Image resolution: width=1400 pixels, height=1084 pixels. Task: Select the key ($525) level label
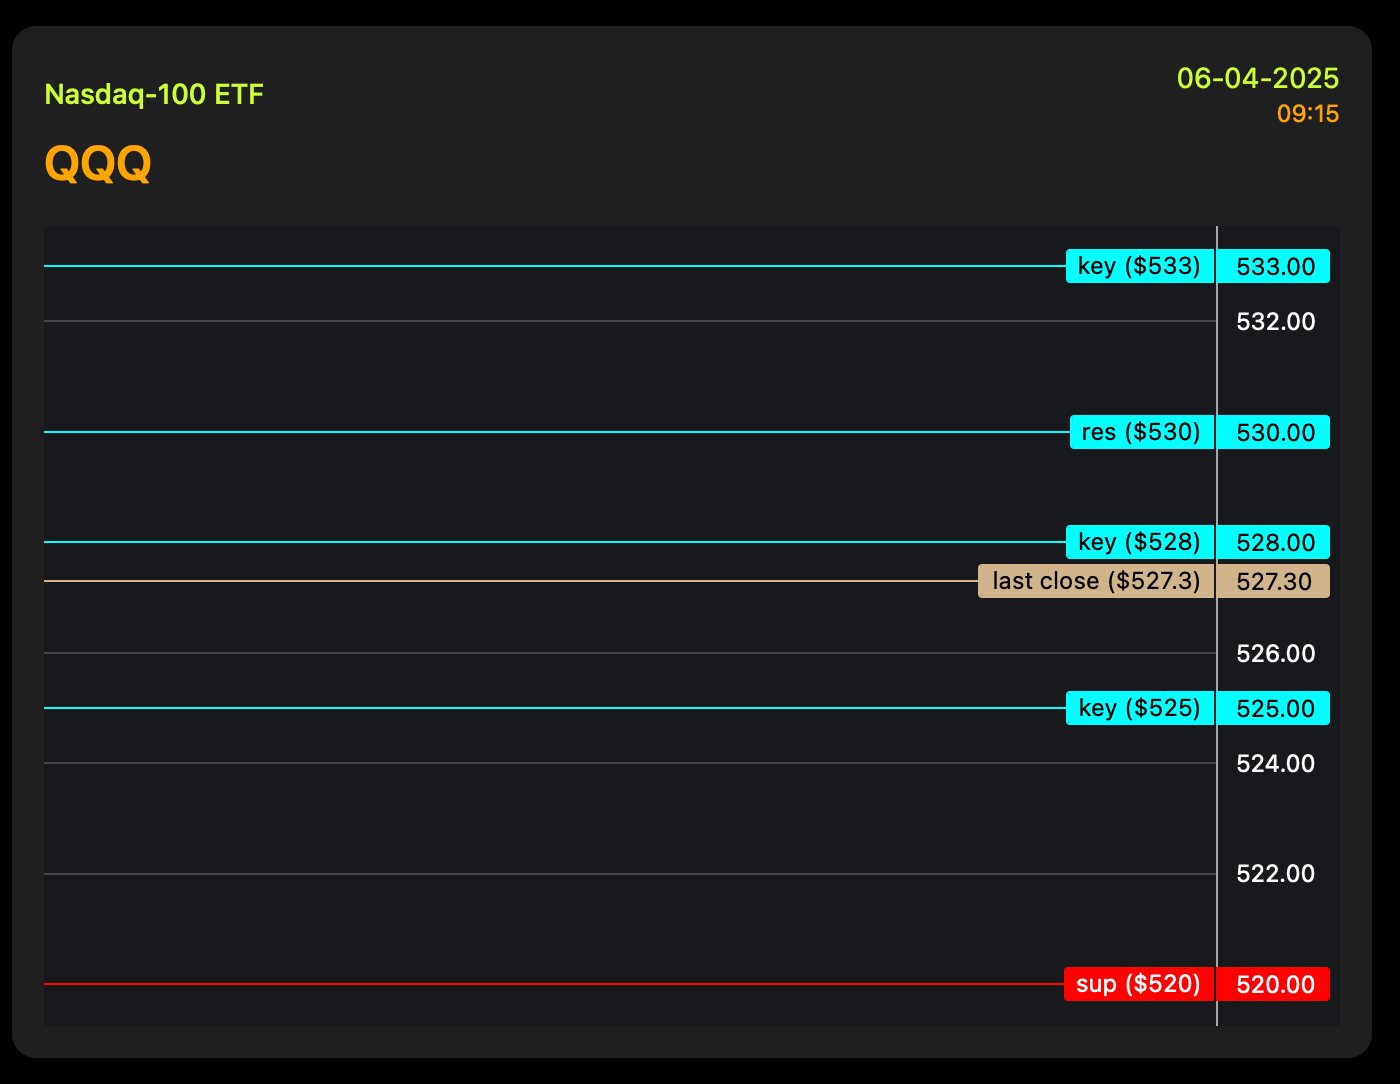coord(1139,708)
